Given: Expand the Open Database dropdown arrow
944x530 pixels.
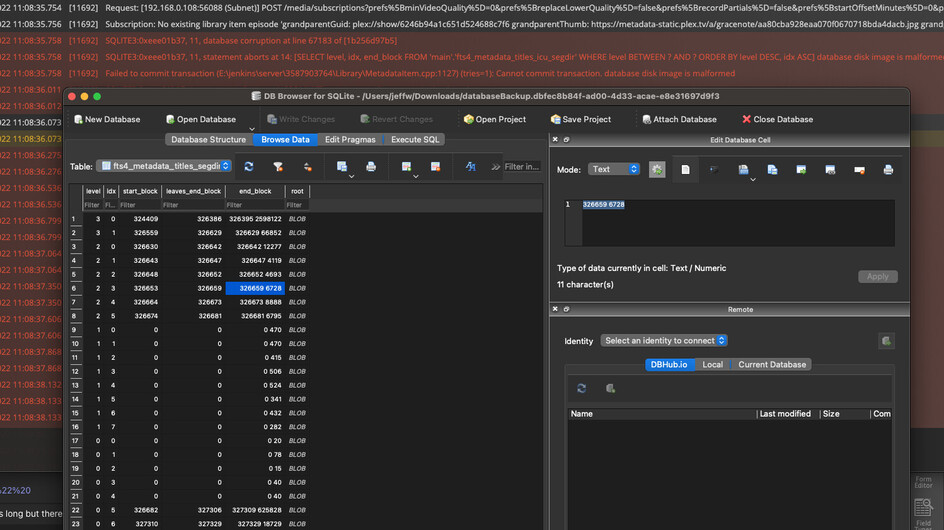Looking at the screenshot, I should tap(252, 129).
